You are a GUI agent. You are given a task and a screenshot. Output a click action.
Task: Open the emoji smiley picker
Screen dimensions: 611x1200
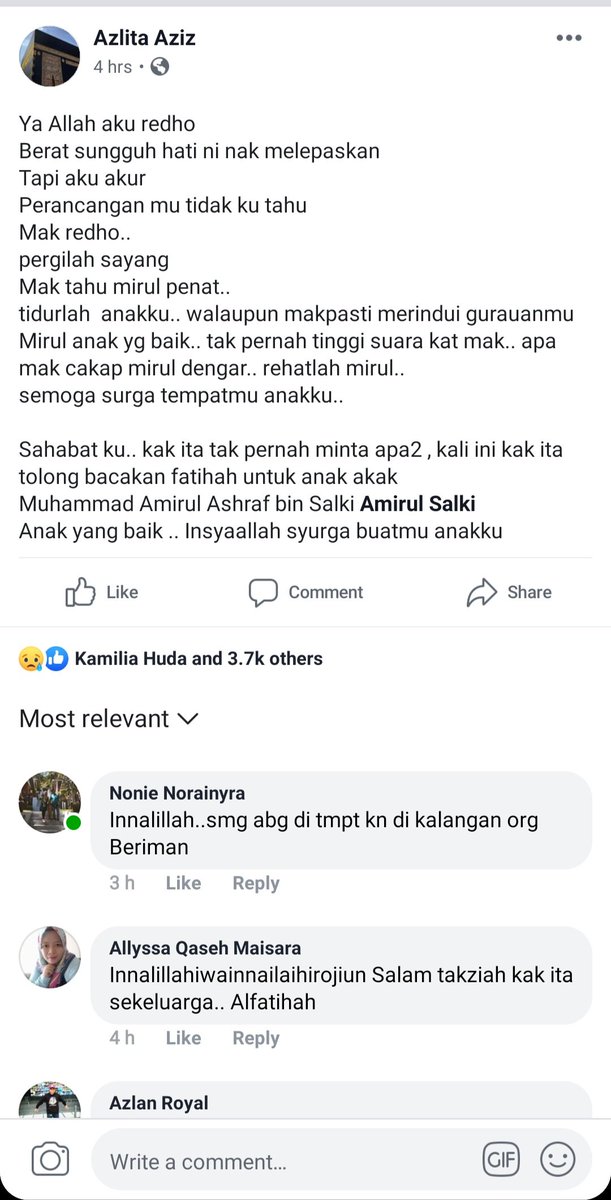557,1160
